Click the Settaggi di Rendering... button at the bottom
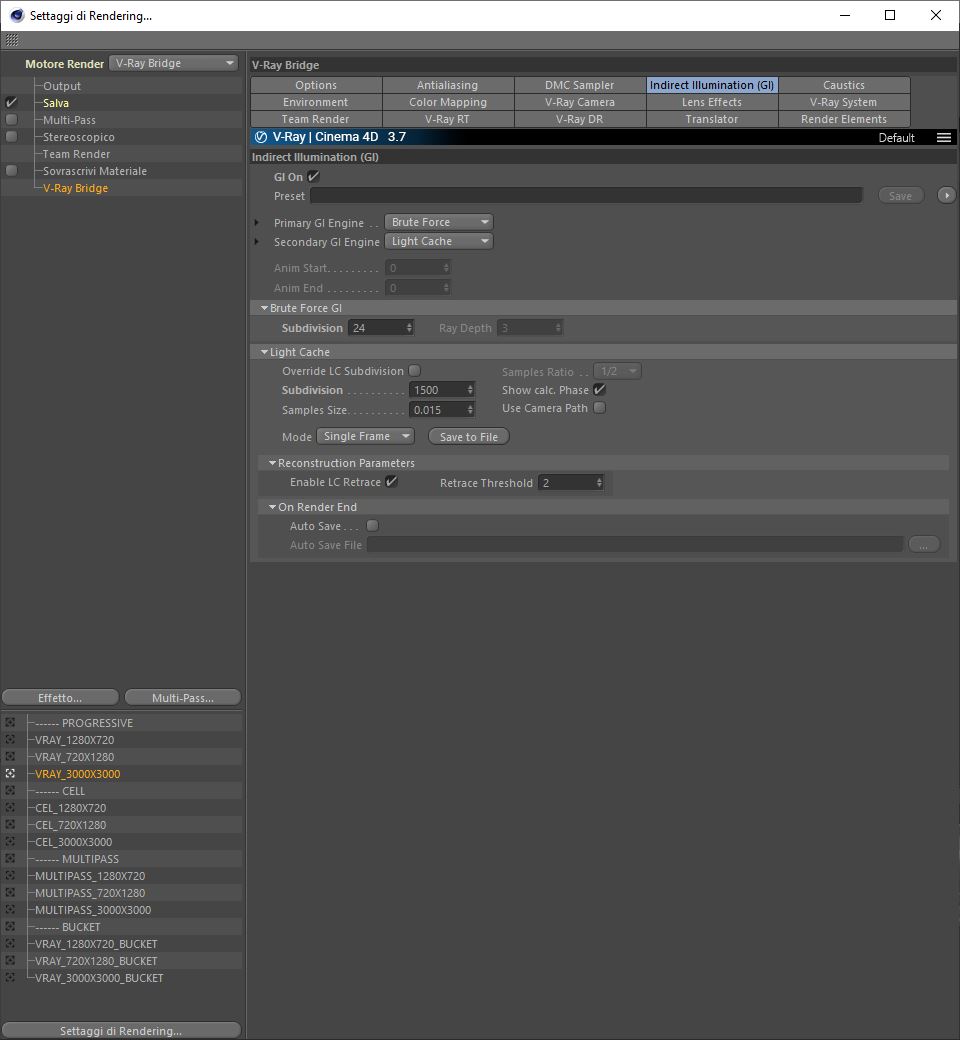The height and width of the screenshot is (1040, 960). (121, 1031)
